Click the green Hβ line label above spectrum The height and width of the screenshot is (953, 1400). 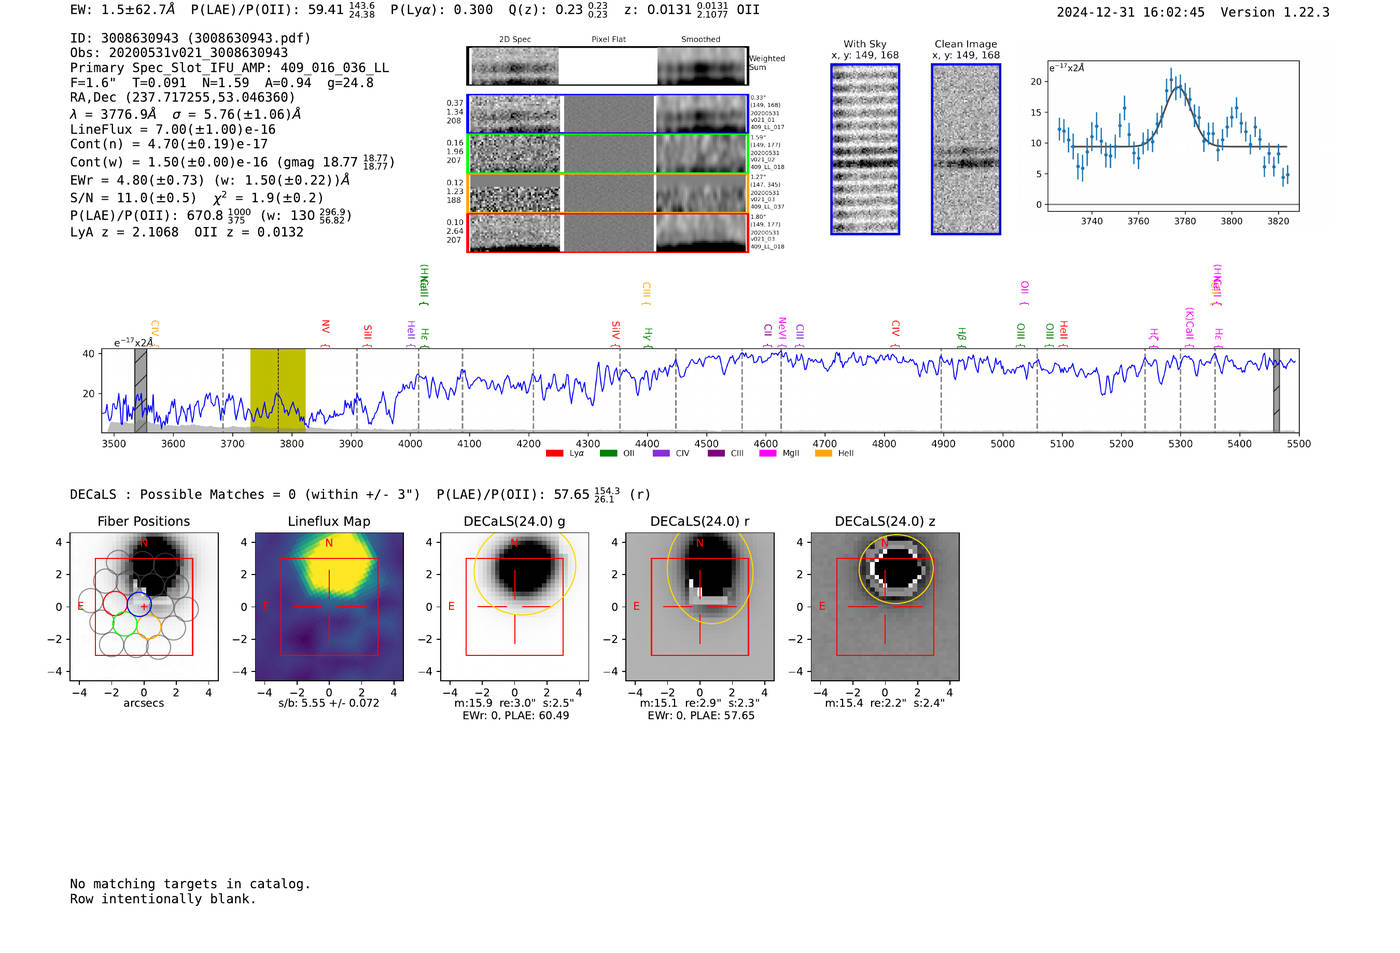point(961,334)
